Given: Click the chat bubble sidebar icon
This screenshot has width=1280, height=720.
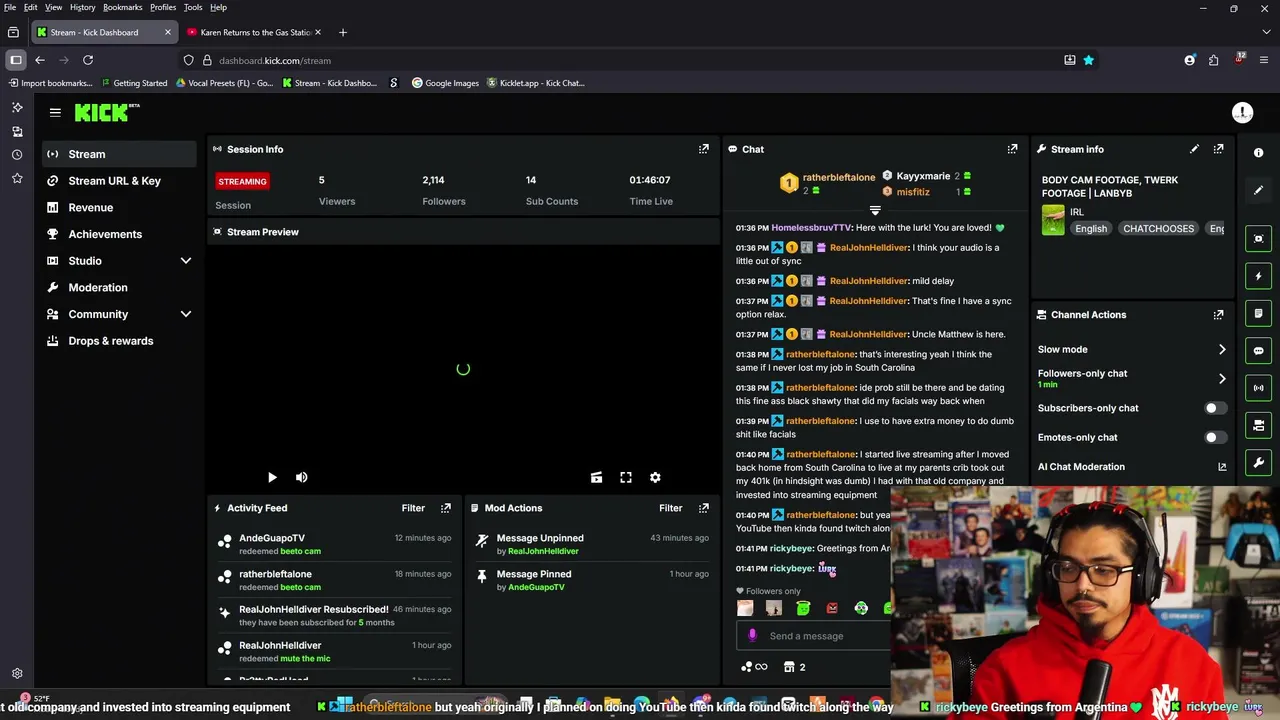Looking at the screenshot, I should pos(1258,351).
